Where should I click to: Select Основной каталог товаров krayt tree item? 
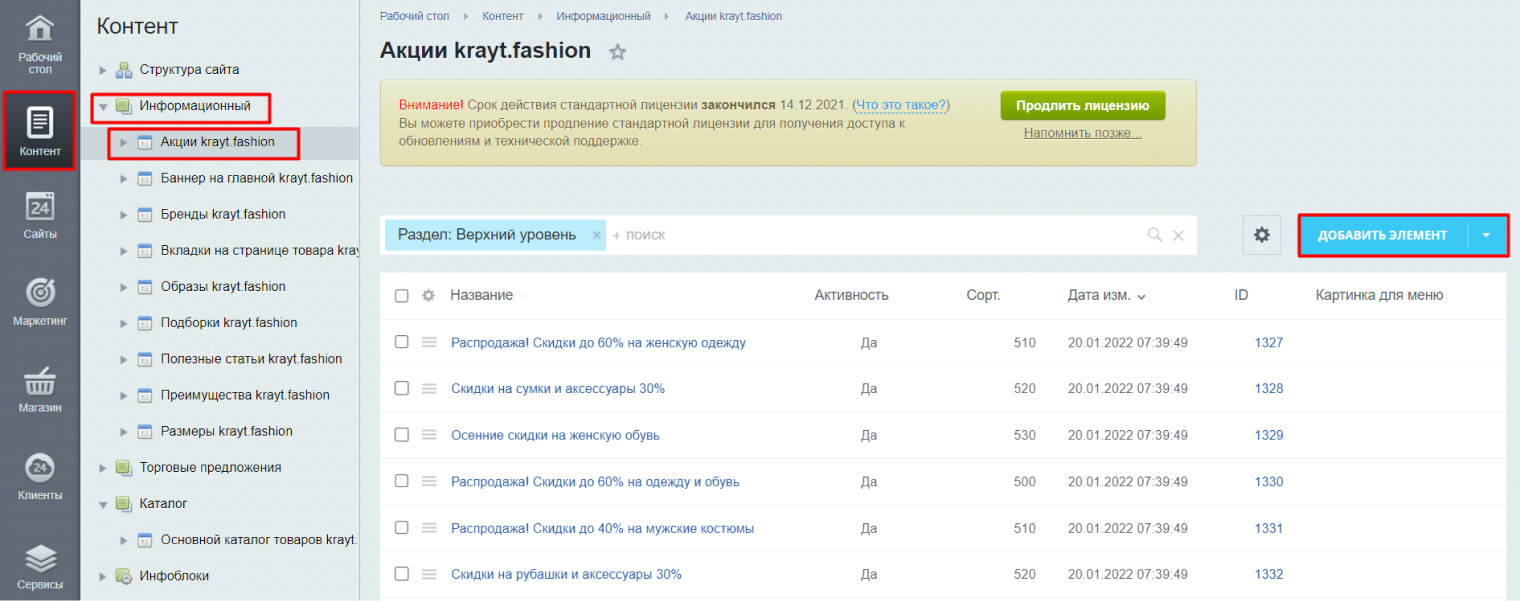(x=258, y=540)
